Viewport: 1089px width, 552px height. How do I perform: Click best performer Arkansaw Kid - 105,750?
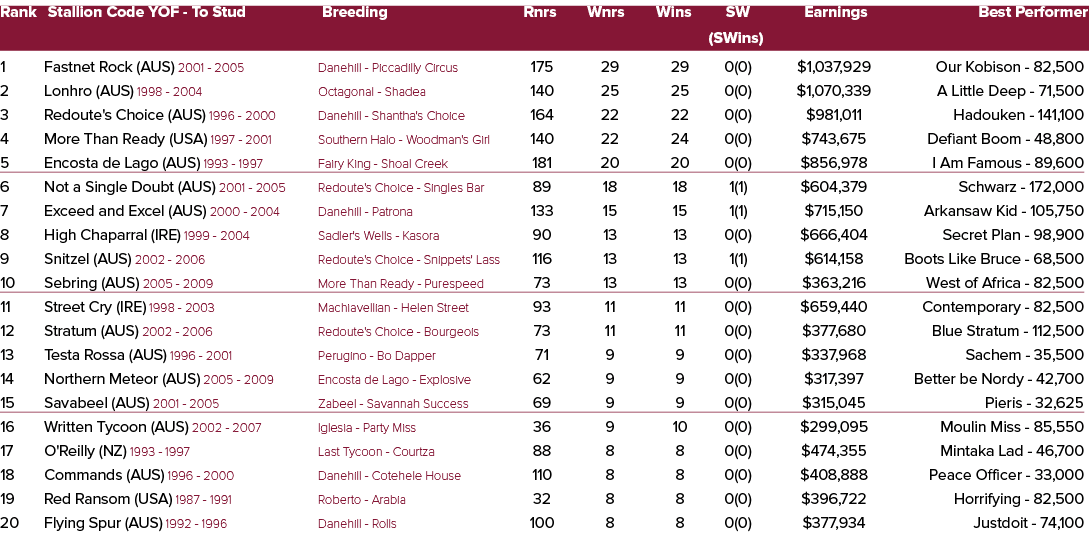[x=1004, y=211]
